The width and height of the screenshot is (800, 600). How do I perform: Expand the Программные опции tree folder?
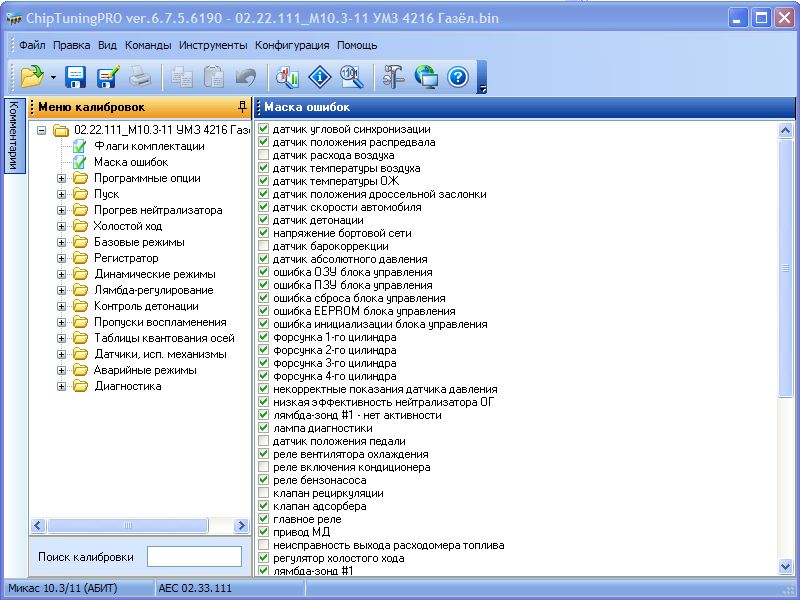(x=62, y=178)
